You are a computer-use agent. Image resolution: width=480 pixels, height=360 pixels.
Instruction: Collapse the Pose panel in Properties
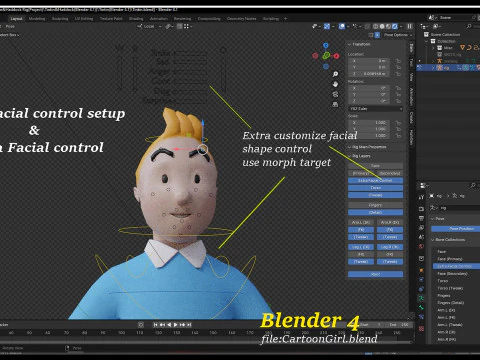click(433, 219)
